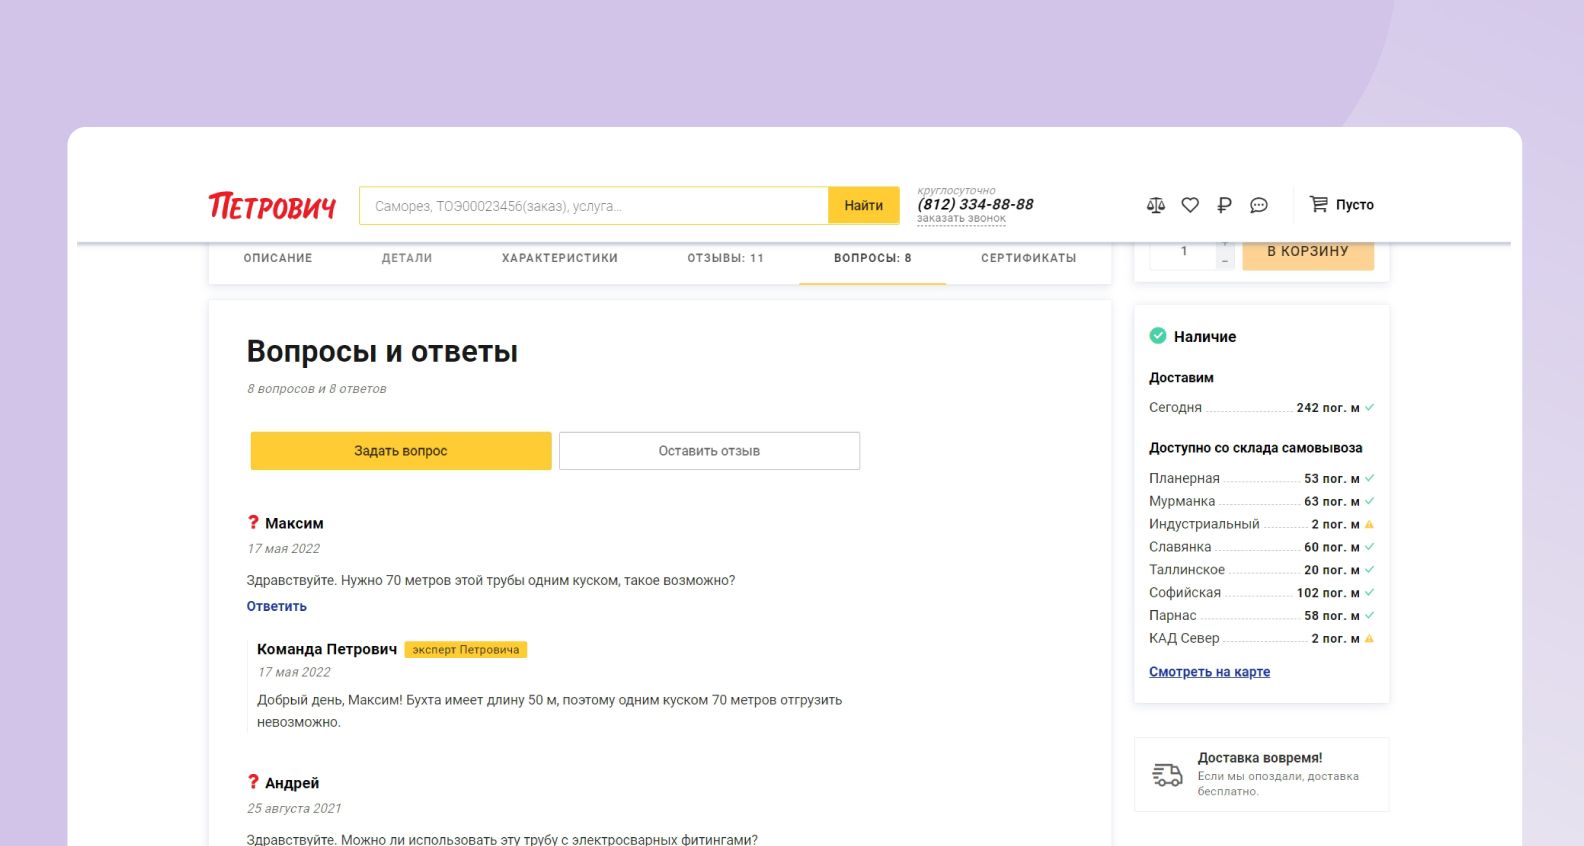Switch to the Описание tab
The width and height of the screenshot is (1584, 846).
click(278, 258)
